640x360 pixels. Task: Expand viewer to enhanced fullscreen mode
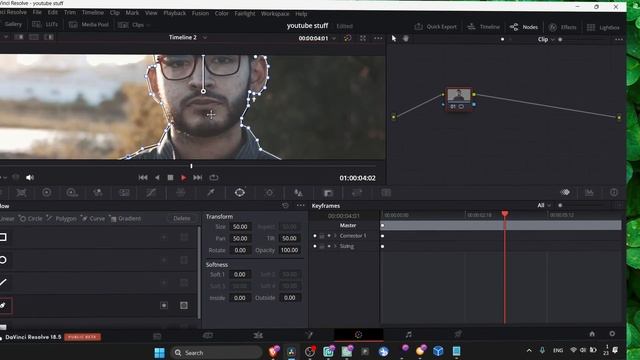click(x=363, y=38)
